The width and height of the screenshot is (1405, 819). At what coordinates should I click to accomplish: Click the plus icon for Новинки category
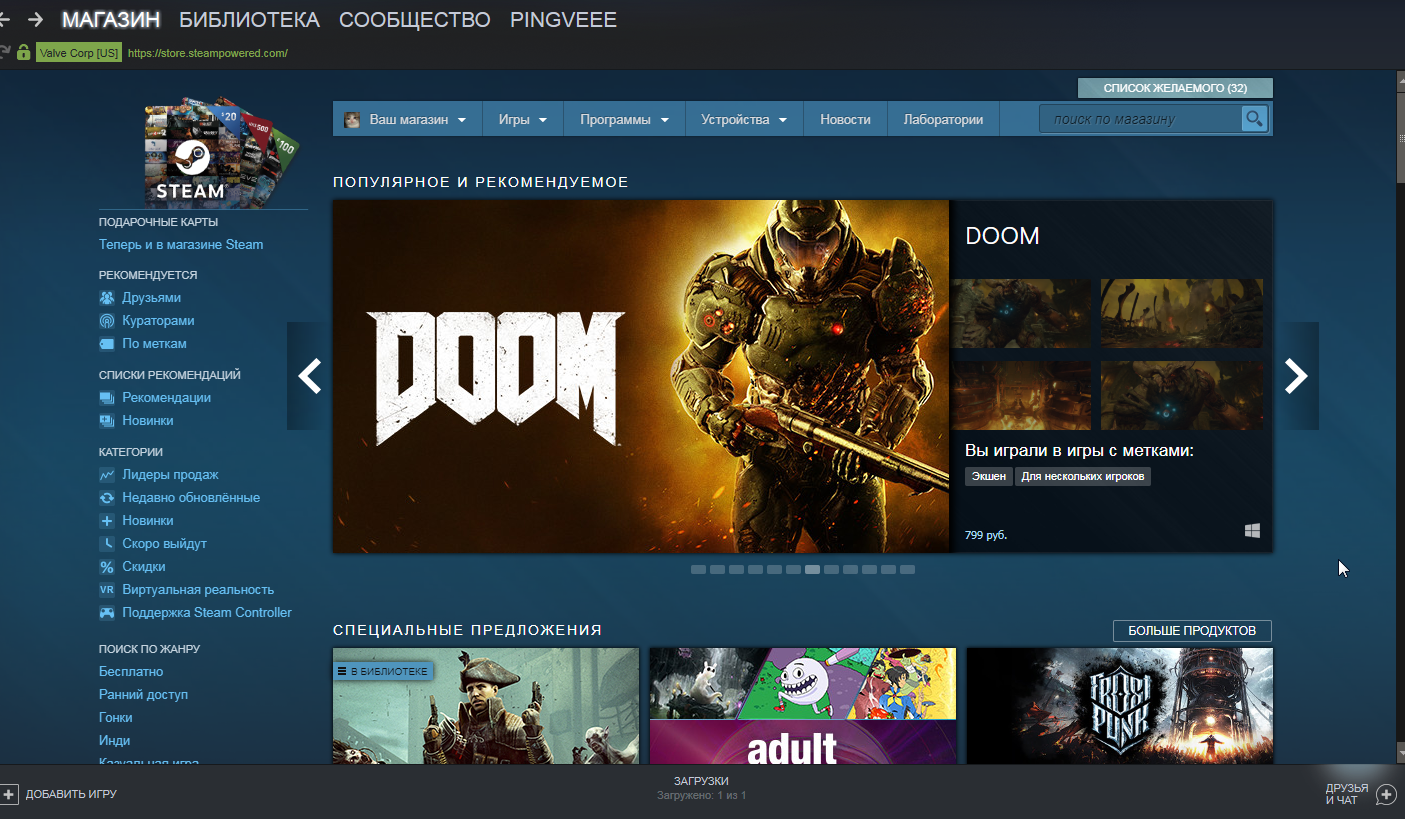click(107, 521)
